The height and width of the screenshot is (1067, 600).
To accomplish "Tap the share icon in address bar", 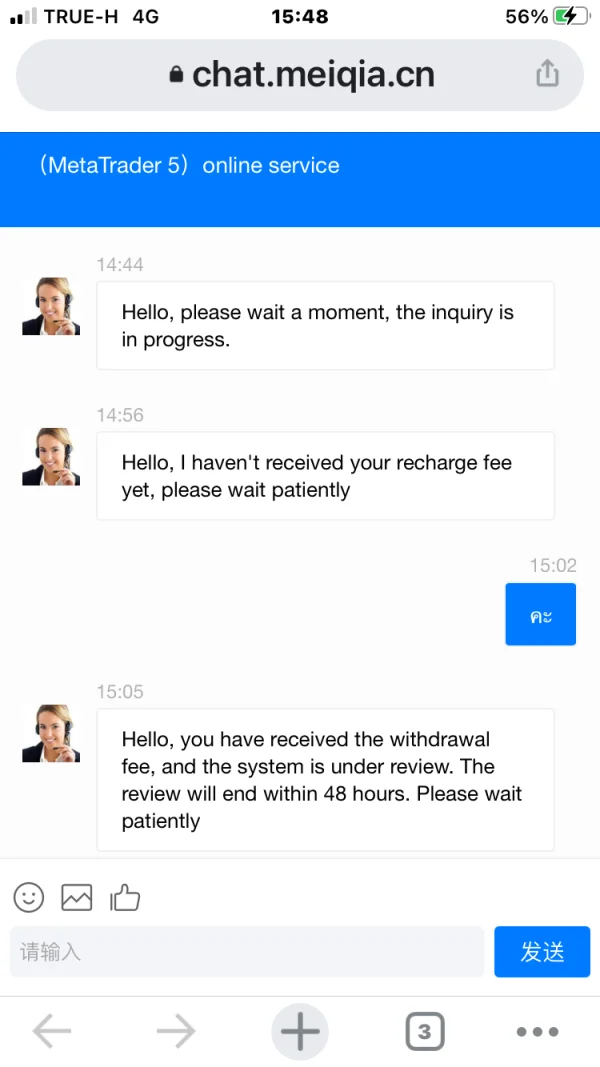I will coord(547,73).
